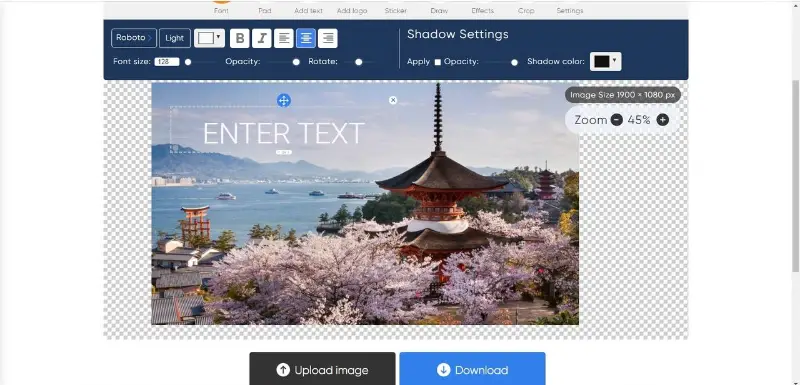
Task: Enable the shadow Apply checkbox
Action: click(437, 62)
